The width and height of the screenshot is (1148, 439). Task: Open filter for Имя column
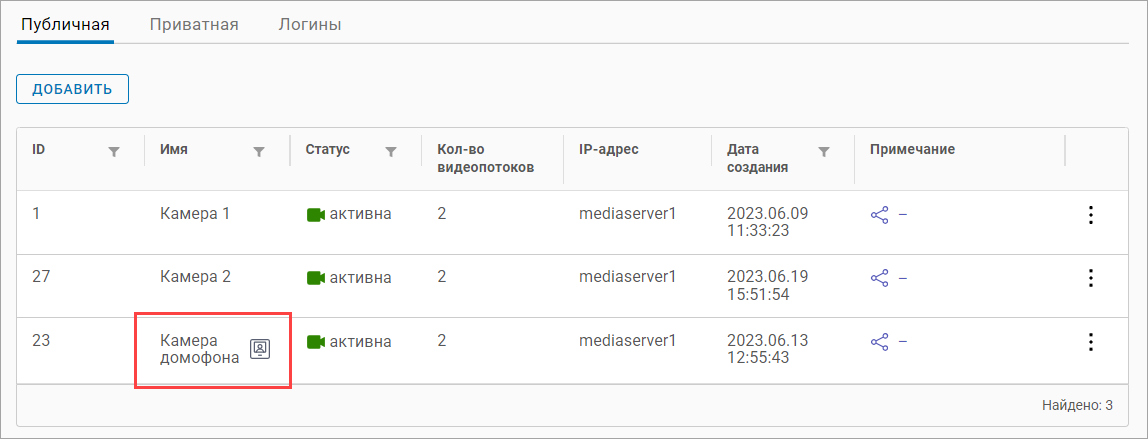[x=259, y=151]
